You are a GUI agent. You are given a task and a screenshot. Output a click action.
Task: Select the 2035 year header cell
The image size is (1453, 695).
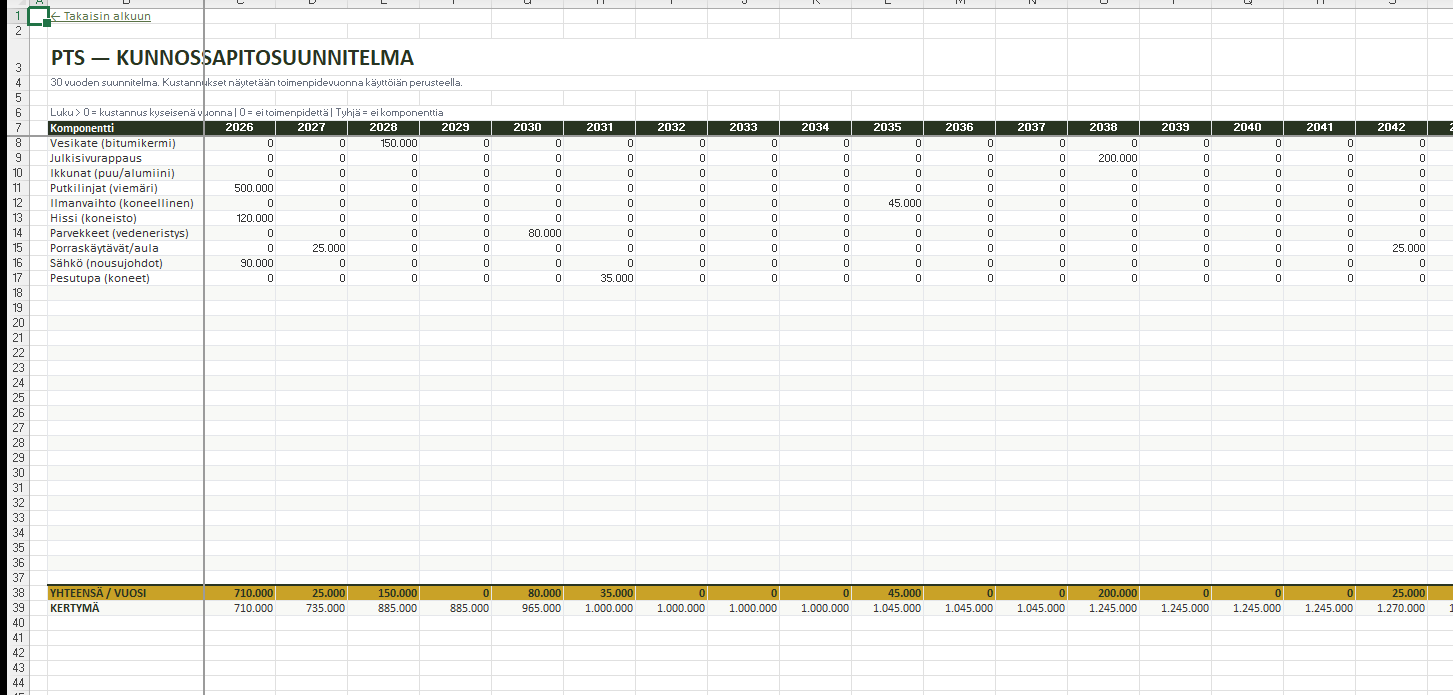[887, 128]
